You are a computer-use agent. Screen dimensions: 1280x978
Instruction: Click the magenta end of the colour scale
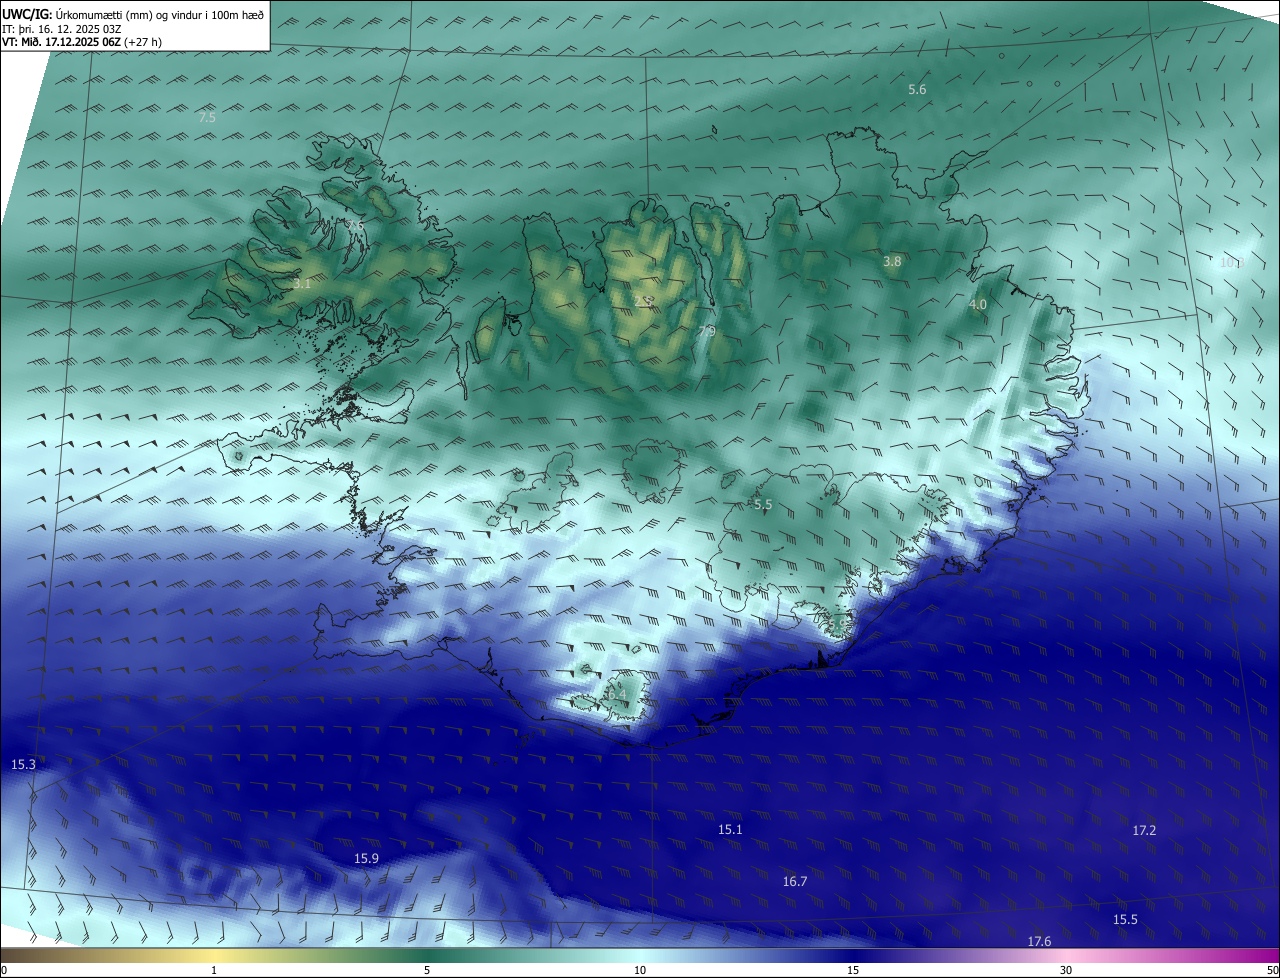pyautogui.click(x=1268, y=956)
